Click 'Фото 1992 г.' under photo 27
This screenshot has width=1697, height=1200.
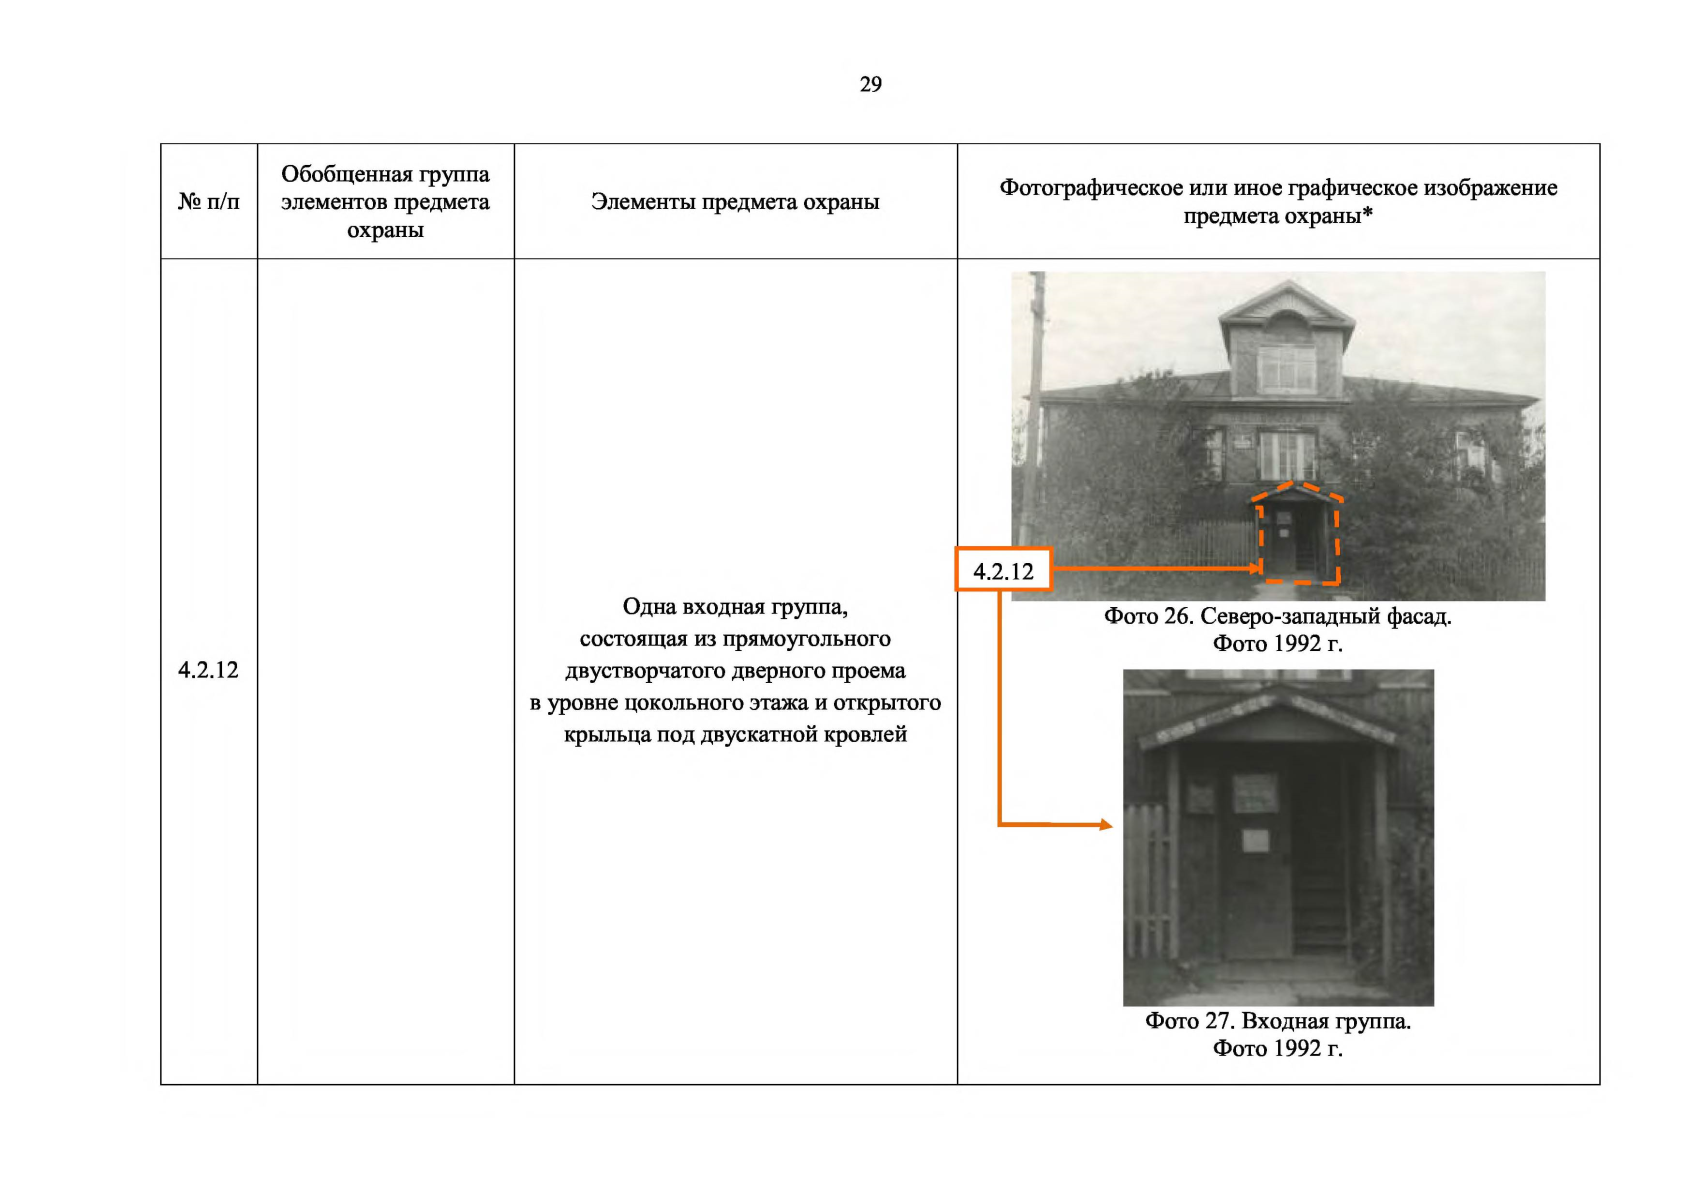(1278, 1049)
